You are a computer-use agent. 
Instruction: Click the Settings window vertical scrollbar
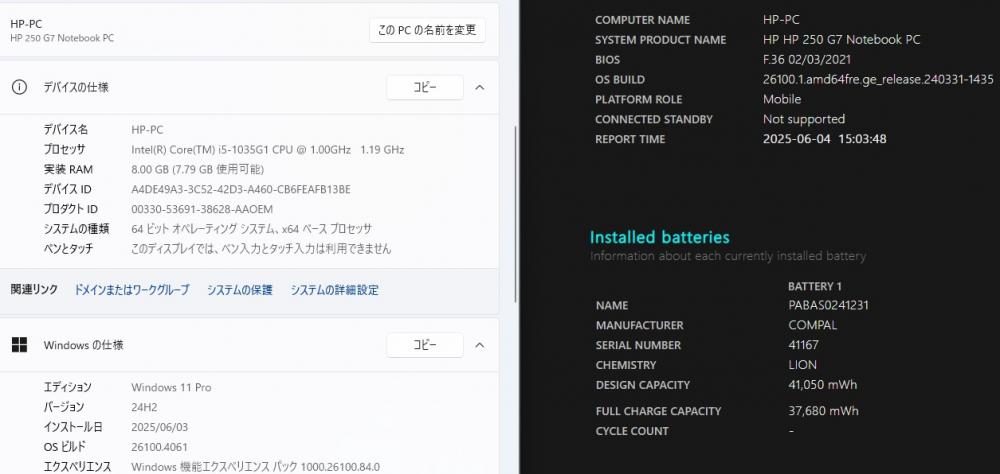515,214
